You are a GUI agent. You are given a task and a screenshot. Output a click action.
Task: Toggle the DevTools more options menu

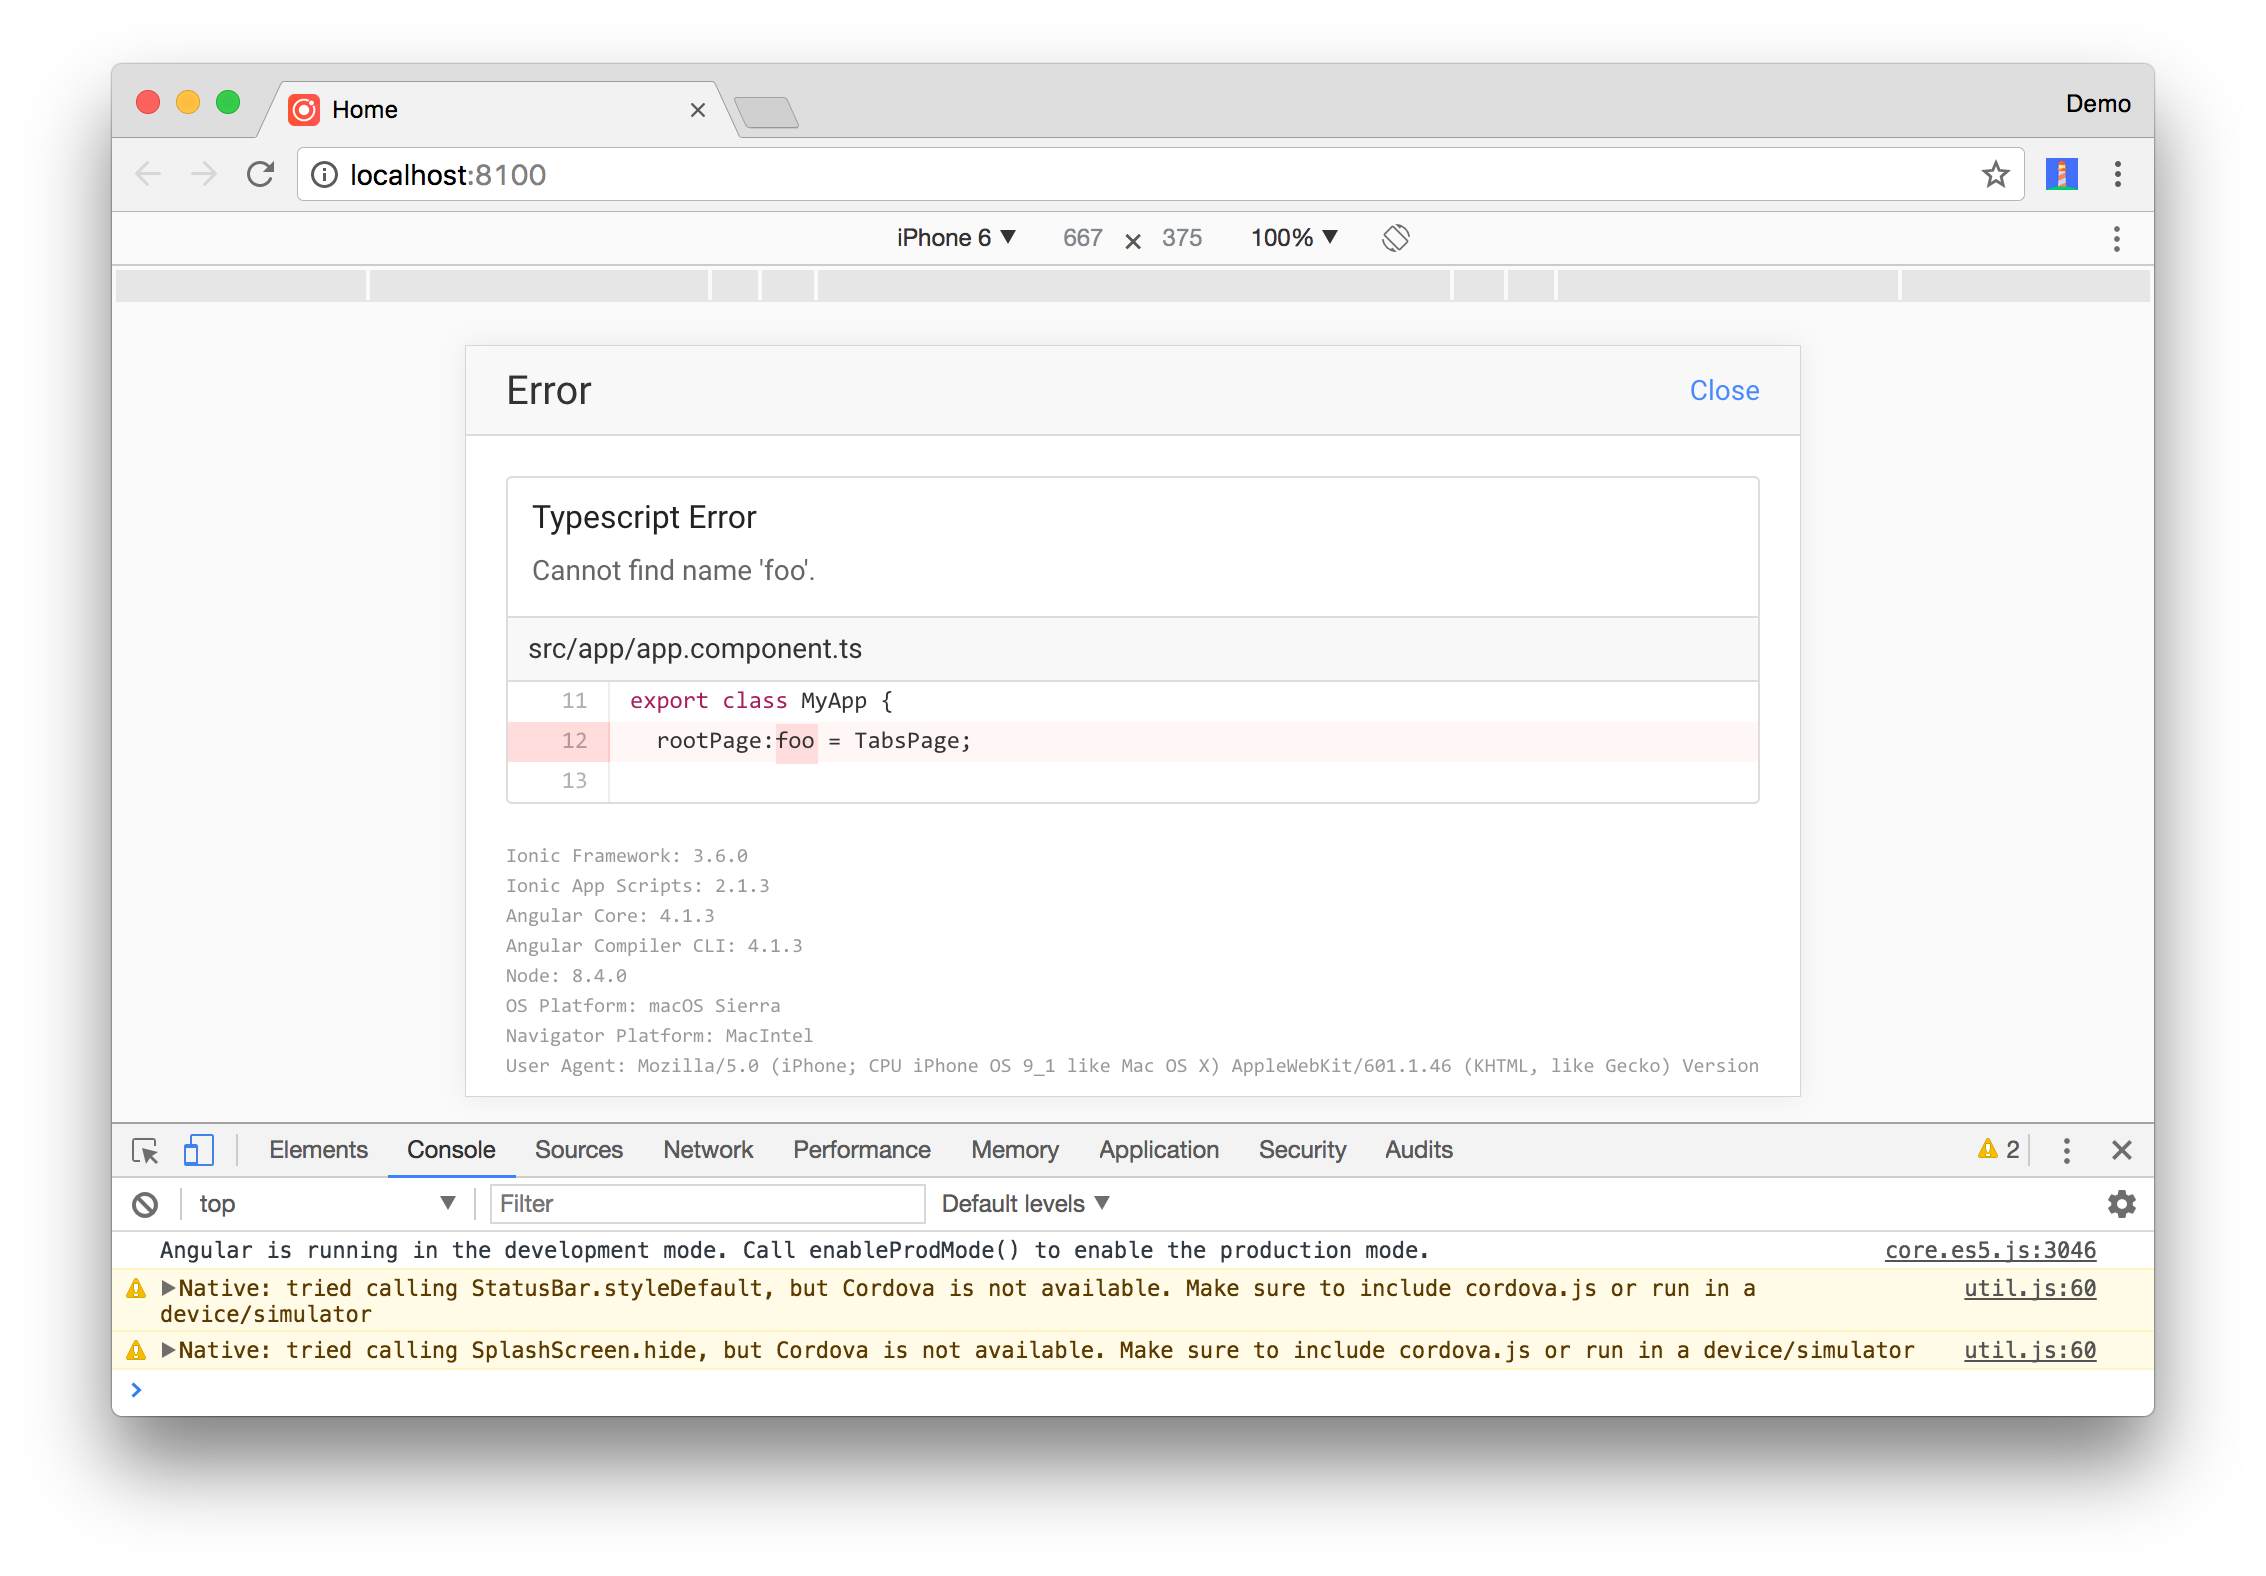pyautogui.click(x=2066, y=1149)
